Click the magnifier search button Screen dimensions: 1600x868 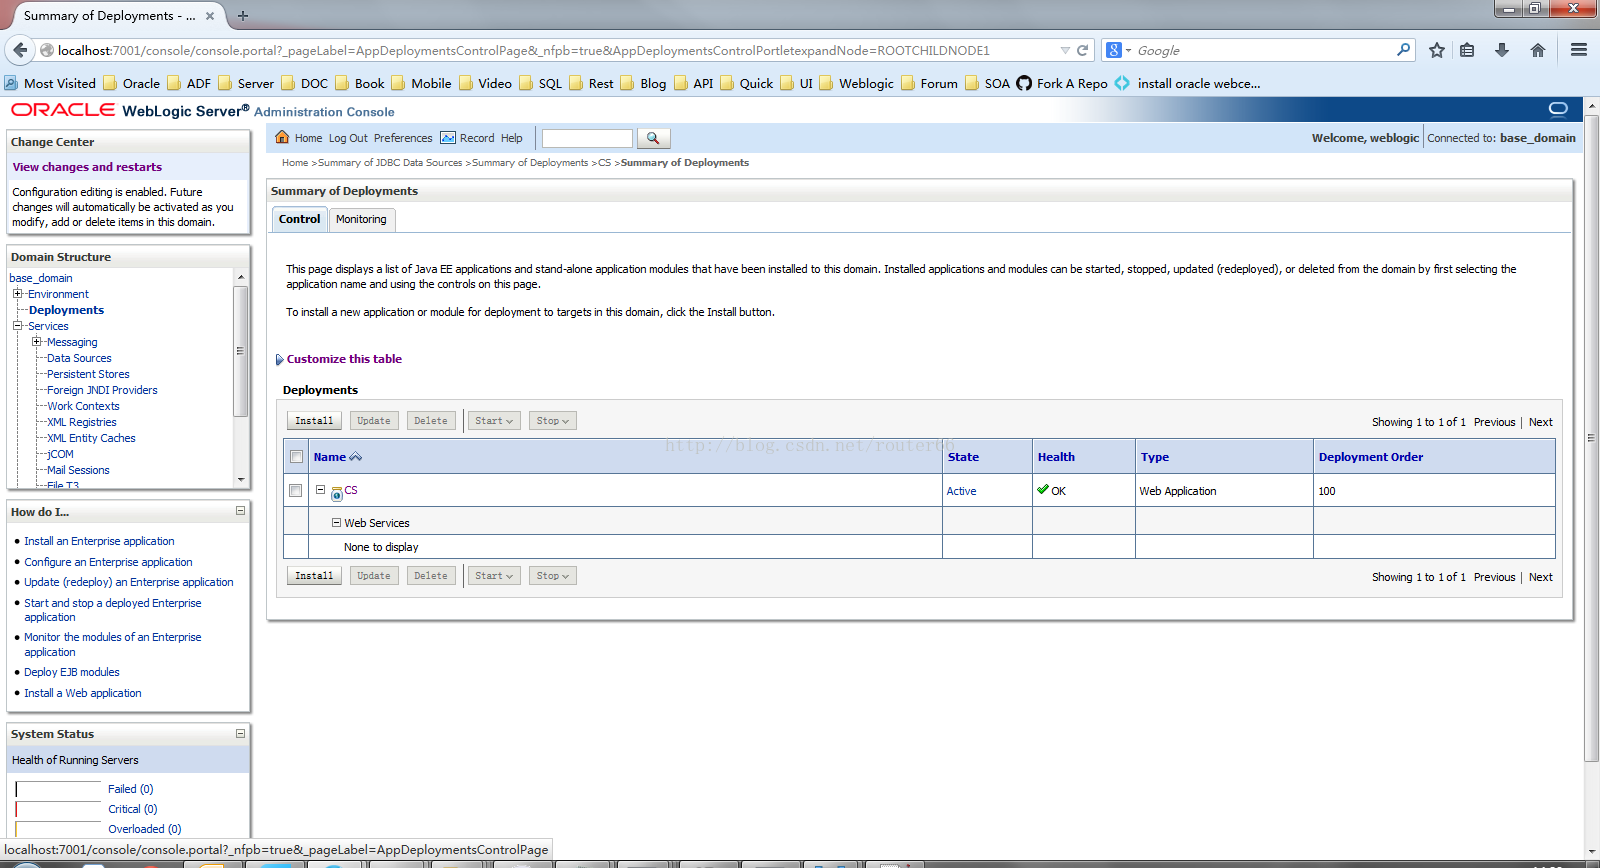click(653, 138)
